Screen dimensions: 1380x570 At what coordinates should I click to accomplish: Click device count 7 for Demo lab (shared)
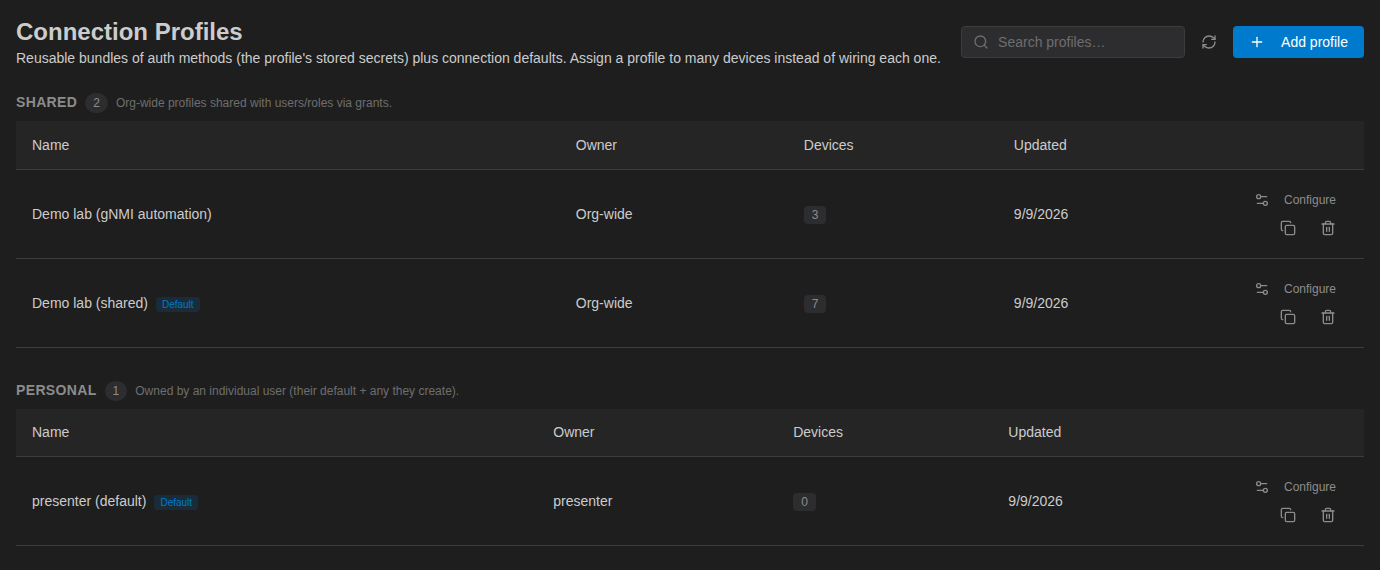coord(815,304)
